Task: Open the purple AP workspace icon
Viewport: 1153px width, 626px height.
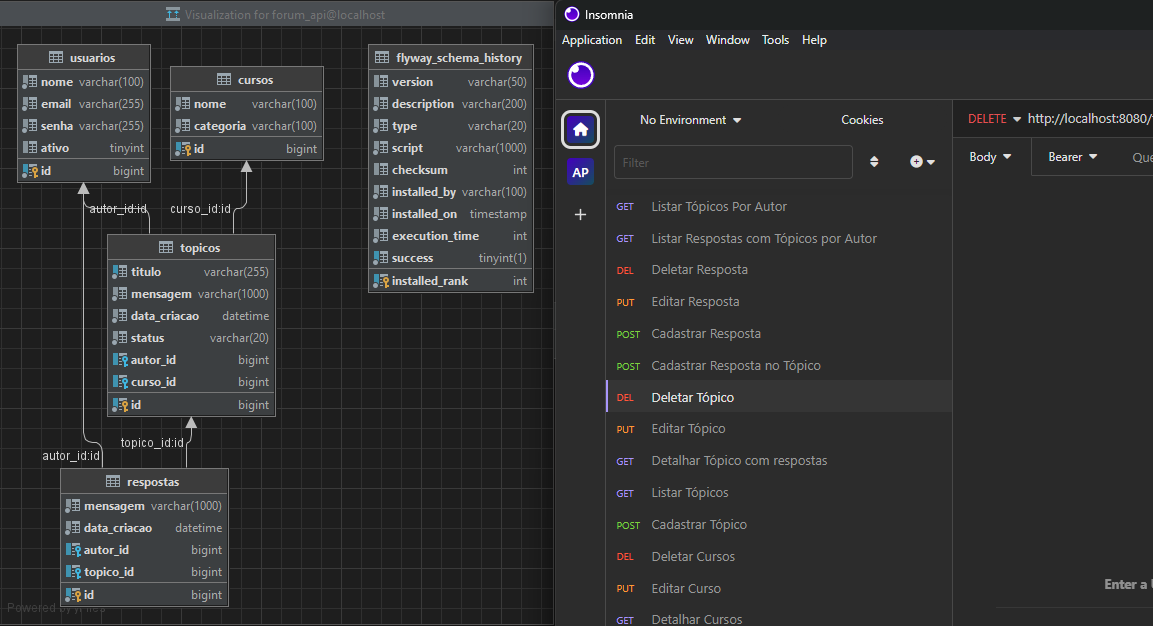Action: [x=580, y=171]
